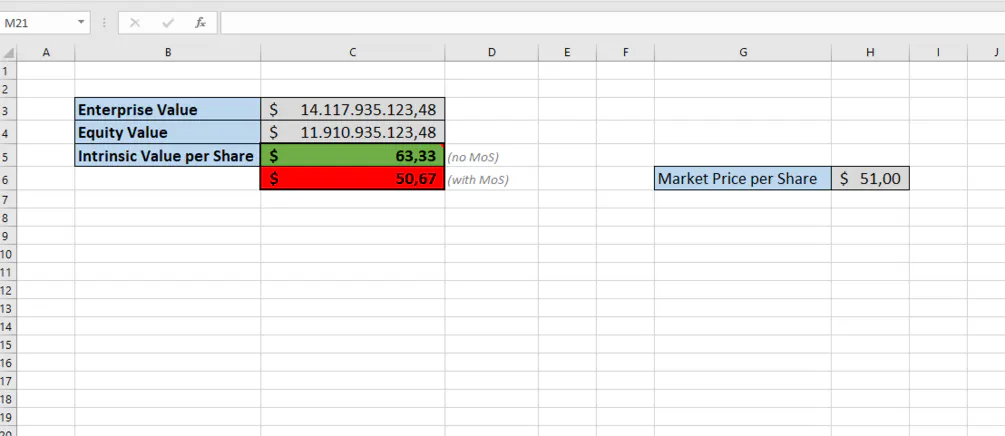Click the Name Box showing M21
Screen dimensions: 1005x436
click(38, 23)
